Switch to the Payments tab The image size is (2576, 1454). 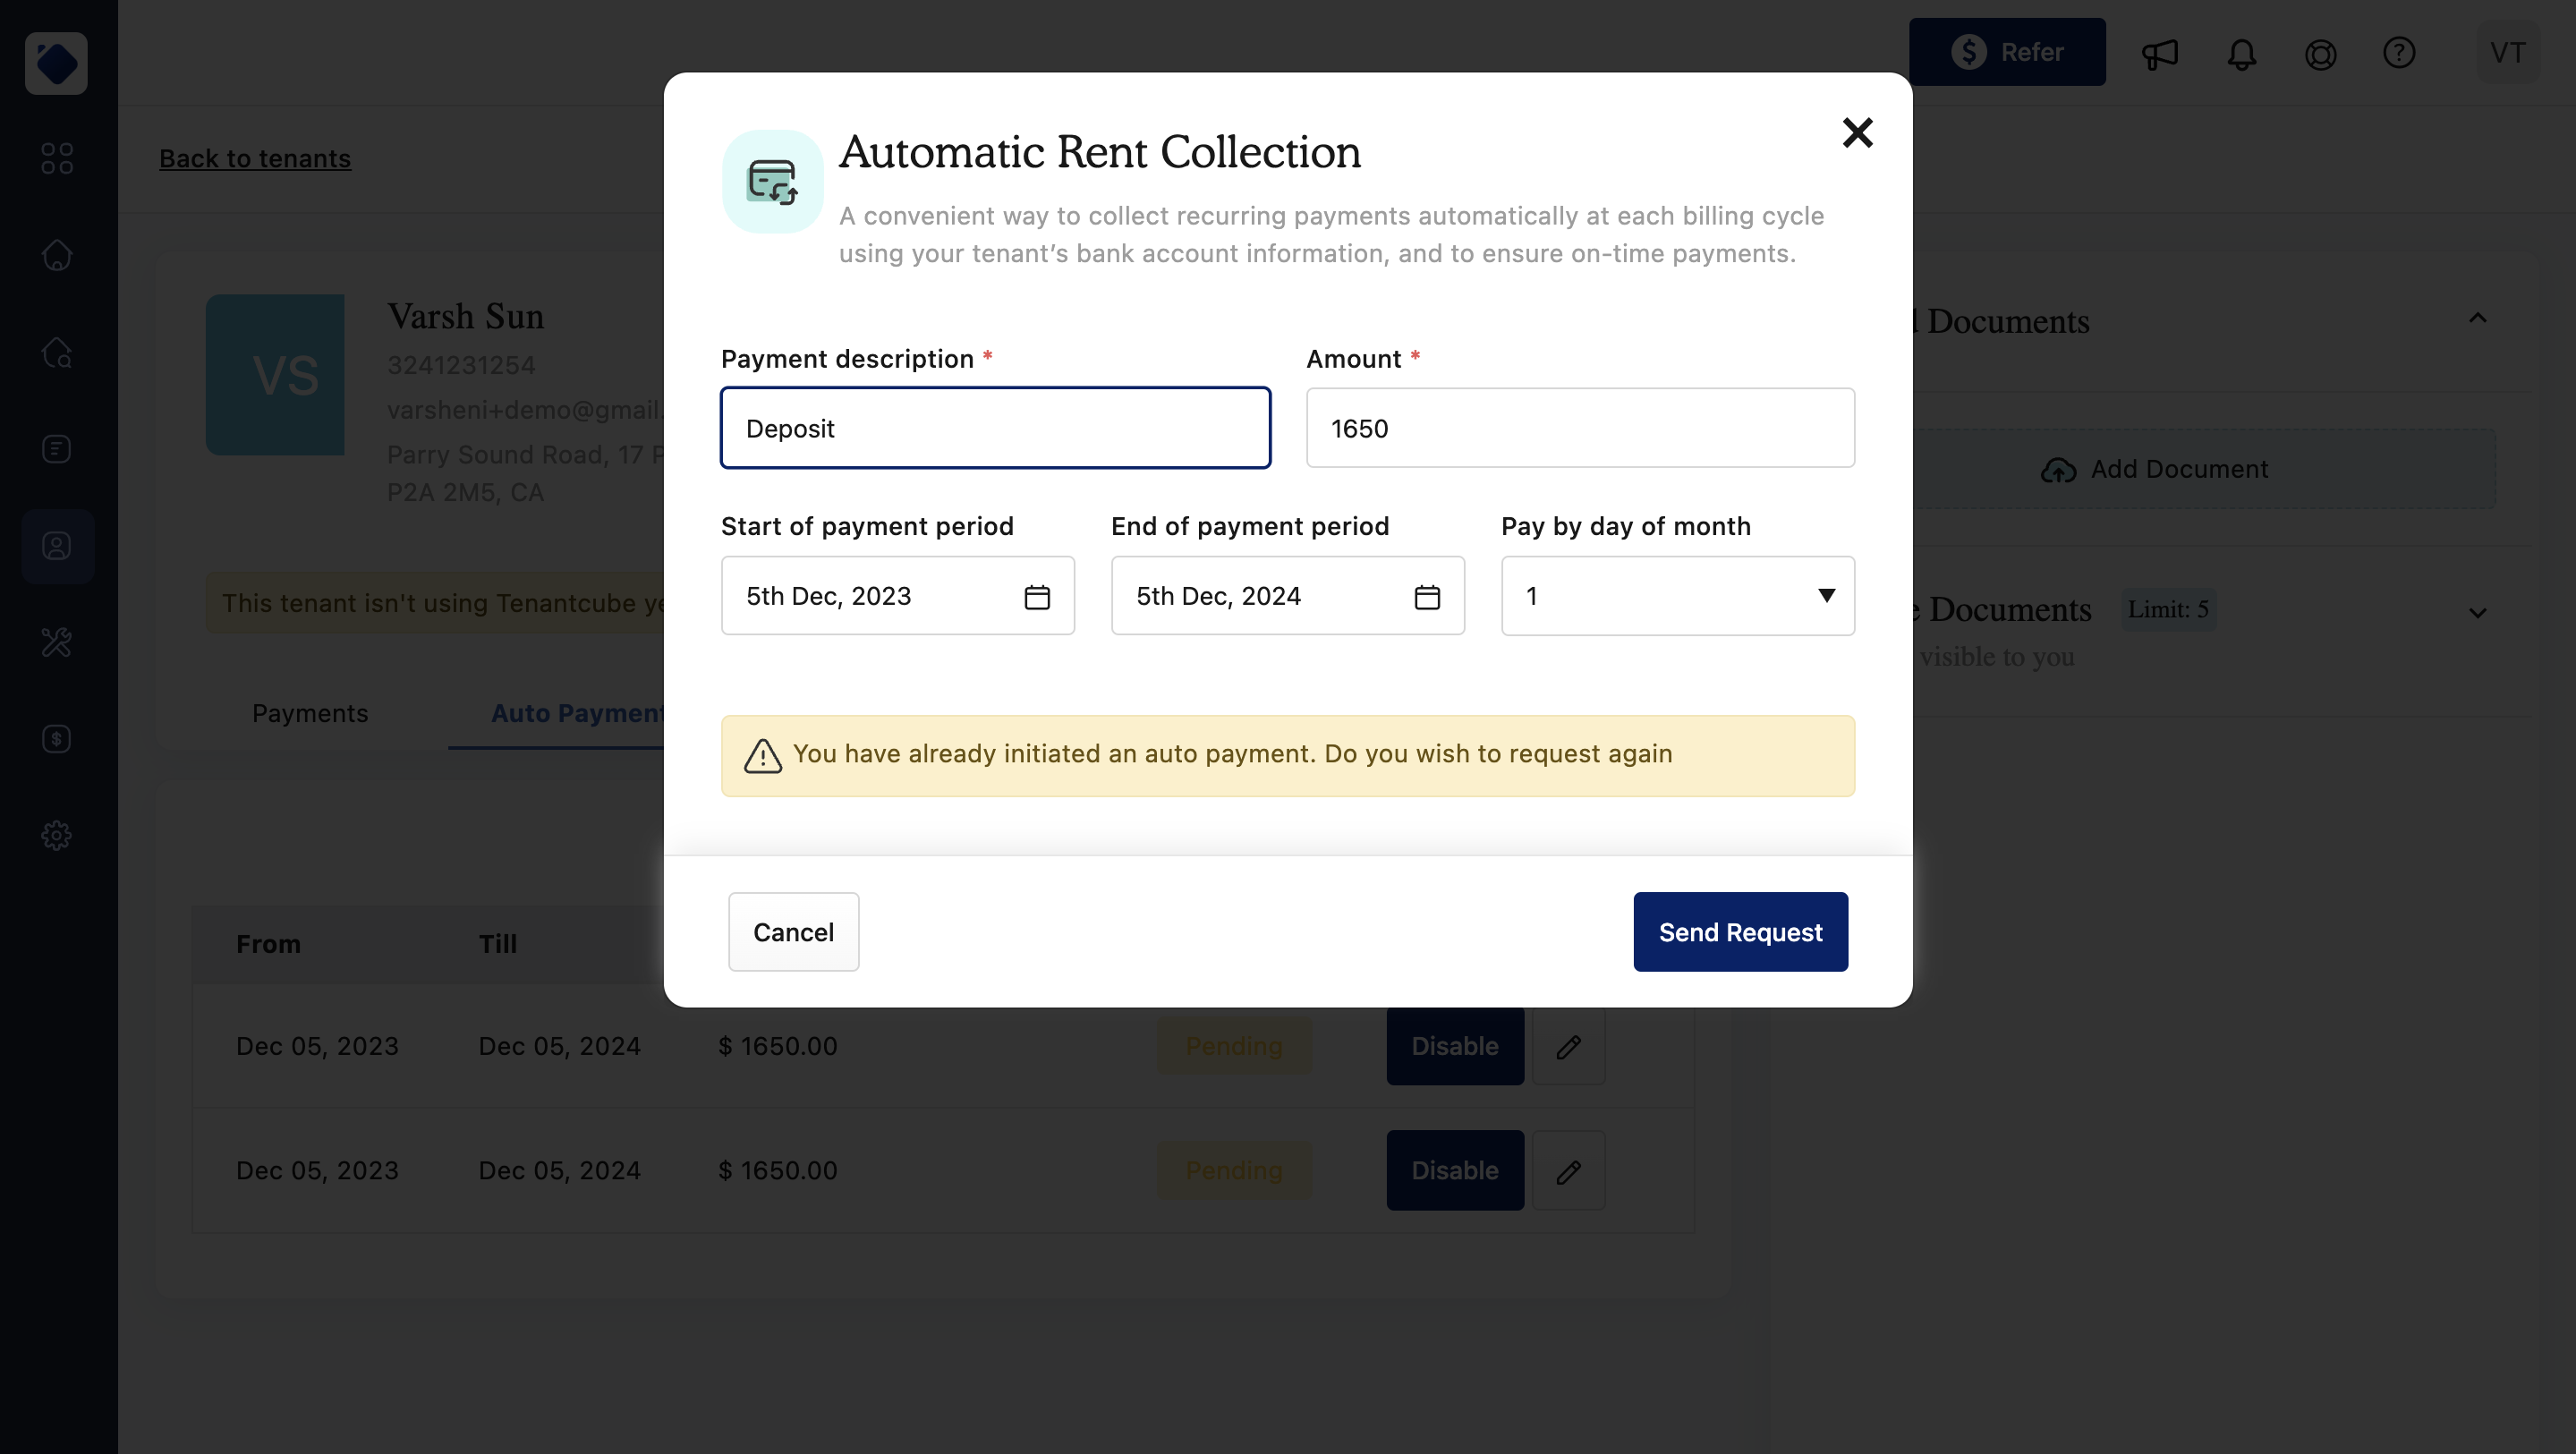[310, 713]
